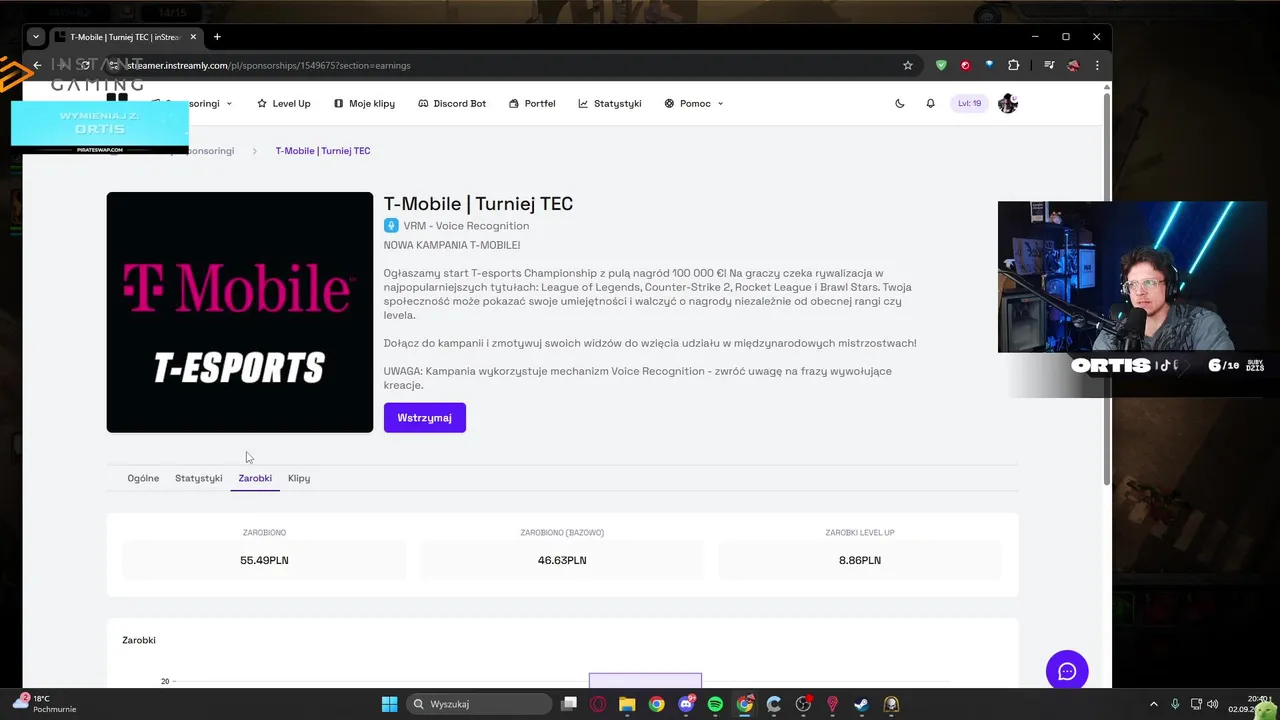
Task: Open the Windows Start menu
Action: 390,704
